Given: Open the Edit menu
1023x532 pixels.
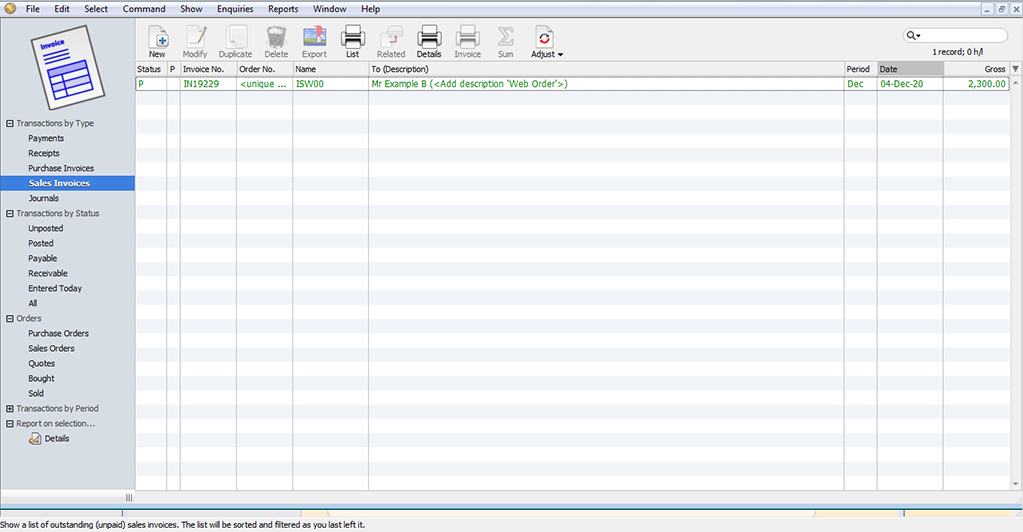Looking at the screenshot, I should click(x=62, y=8).
